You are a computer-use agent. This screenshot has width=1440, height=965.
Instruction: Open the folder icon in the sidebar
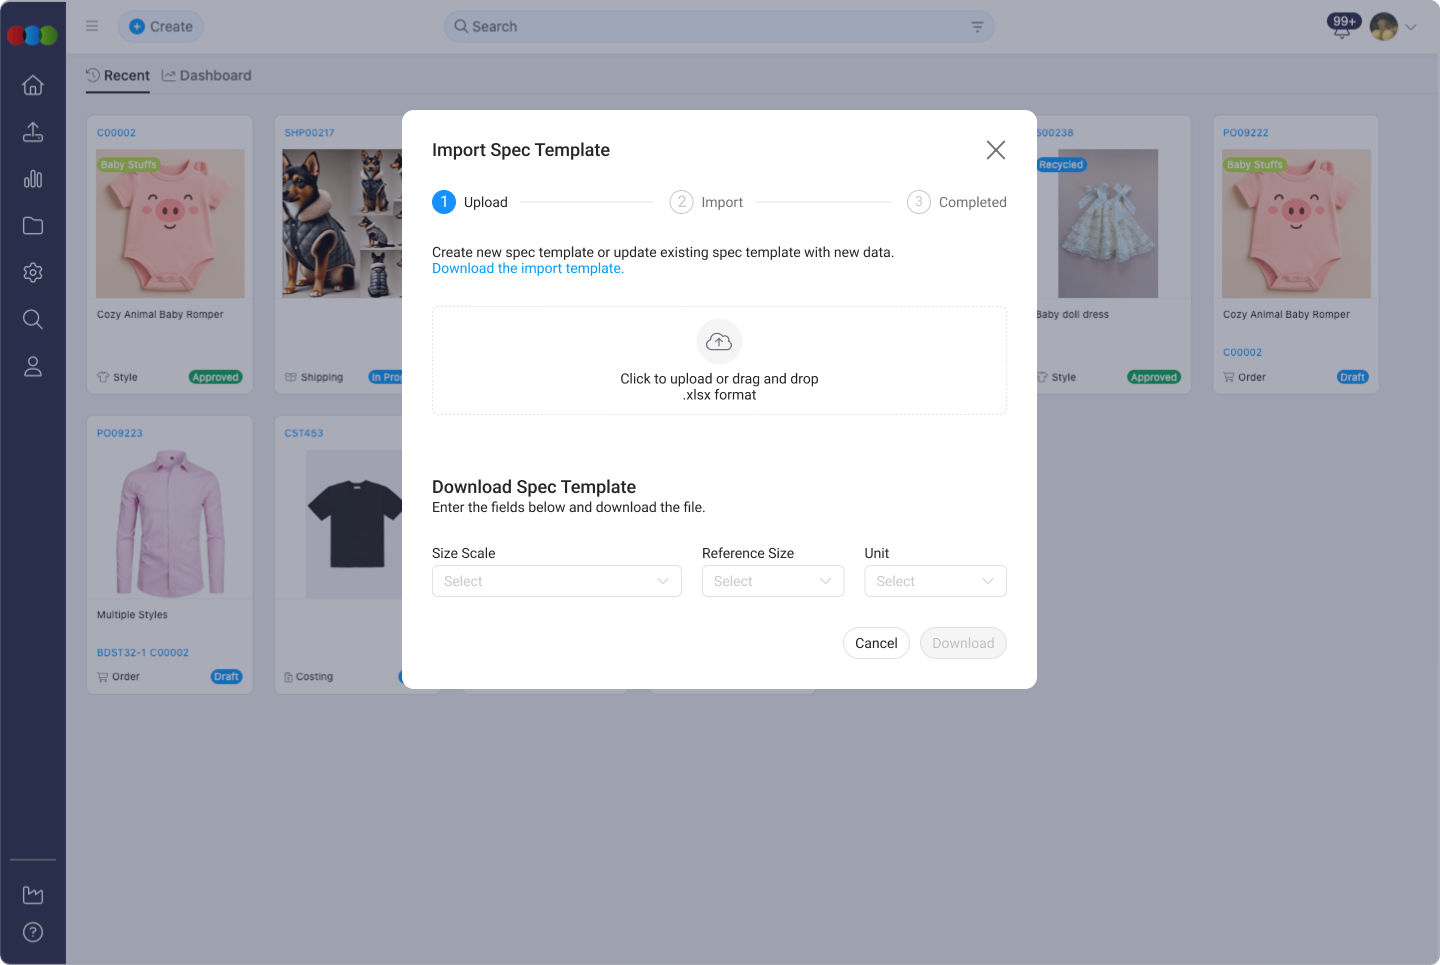click(x=33, y=226)
